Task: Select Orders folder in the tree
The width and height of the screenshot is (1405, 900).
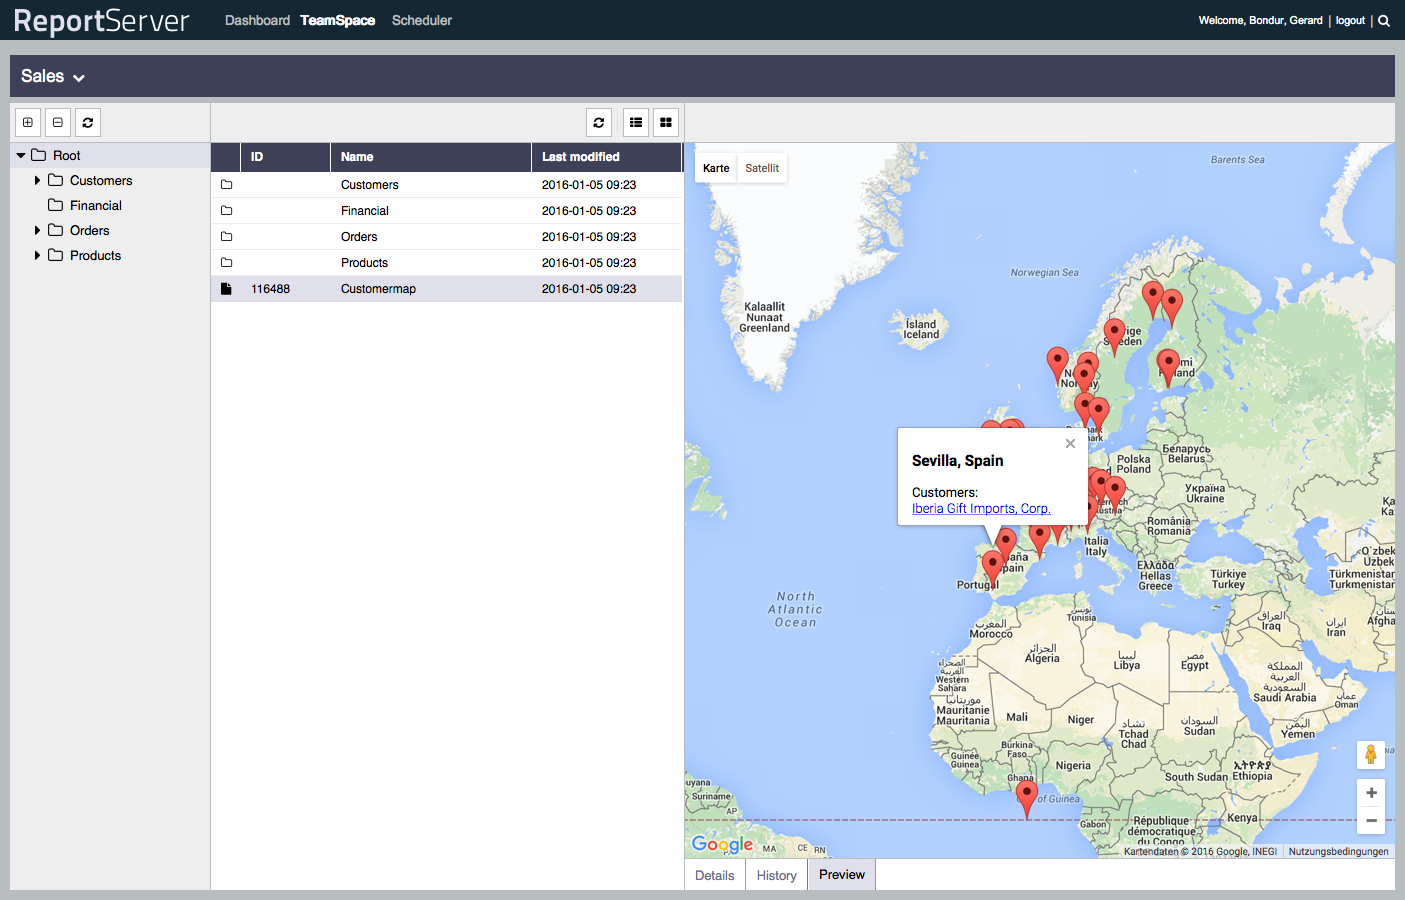Action: coord(90,230)
